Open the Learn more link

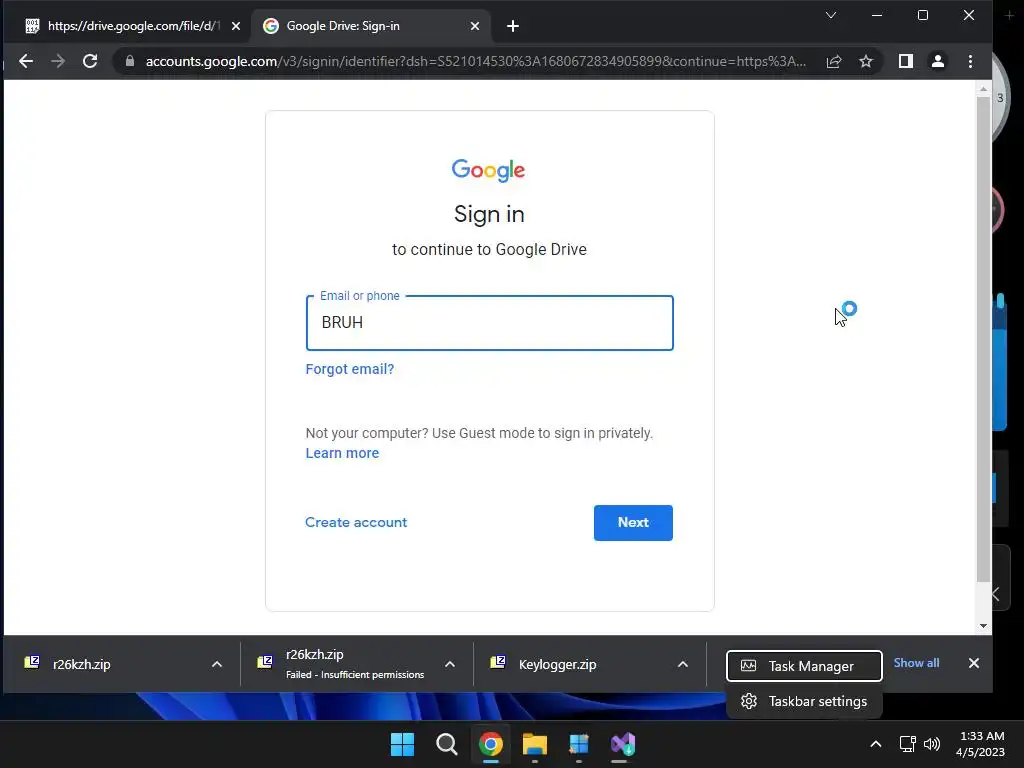[x=342, y=453]
